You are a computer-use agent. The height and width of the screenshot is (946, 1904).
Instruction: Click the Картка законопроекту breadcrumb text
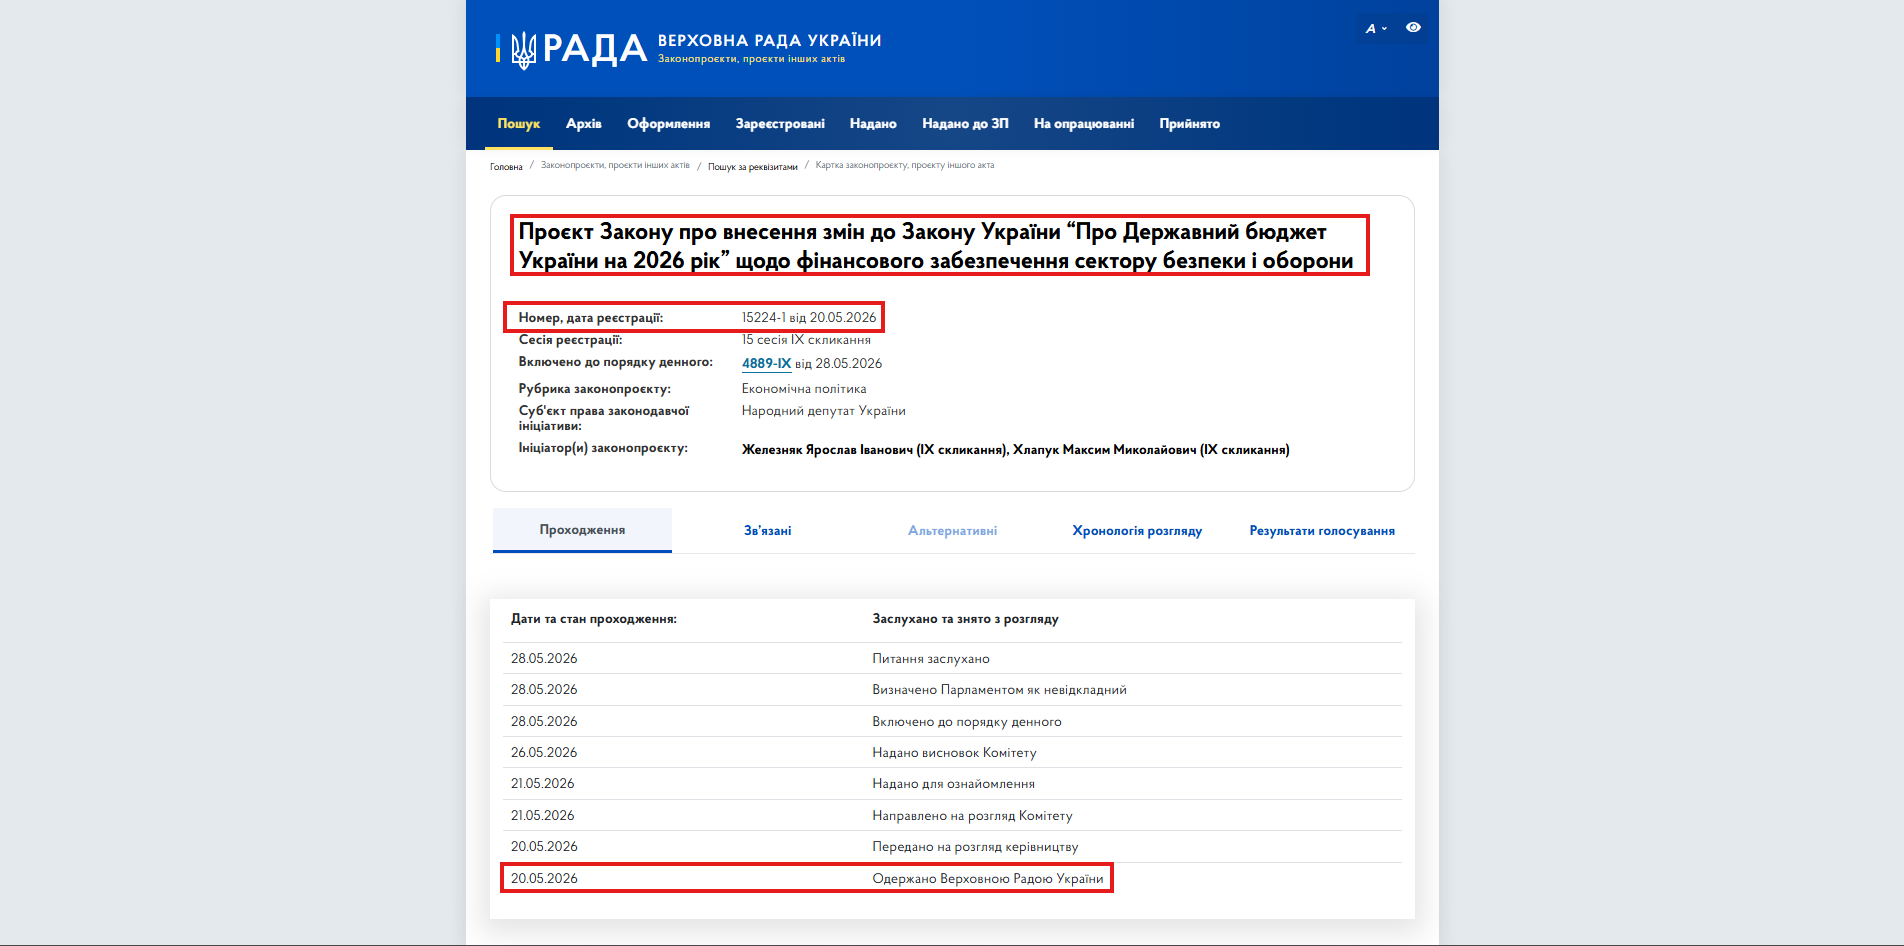coord(905,166)
